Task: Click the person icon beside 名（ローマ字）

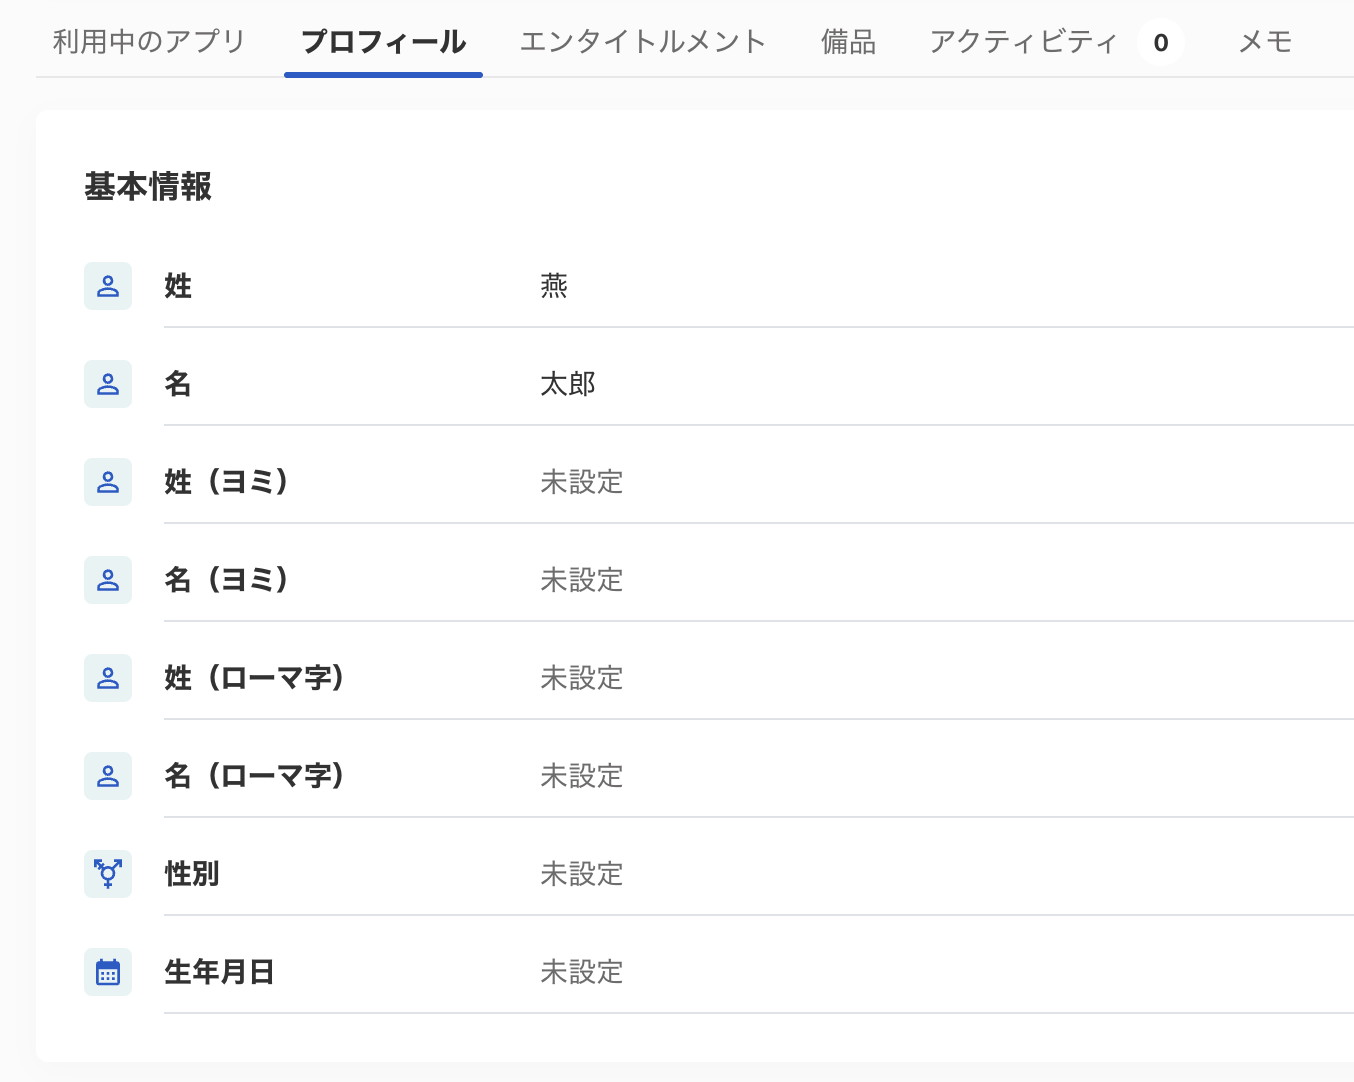Action: 108,776
